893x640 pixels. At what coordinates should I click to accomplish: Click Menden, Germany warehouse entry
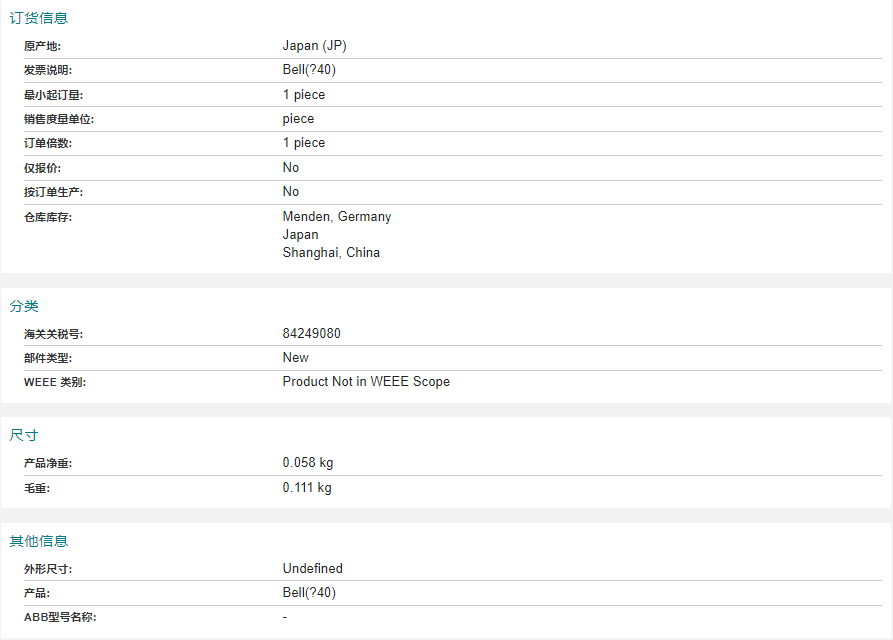pyautogui.click(x=337, y=216)
